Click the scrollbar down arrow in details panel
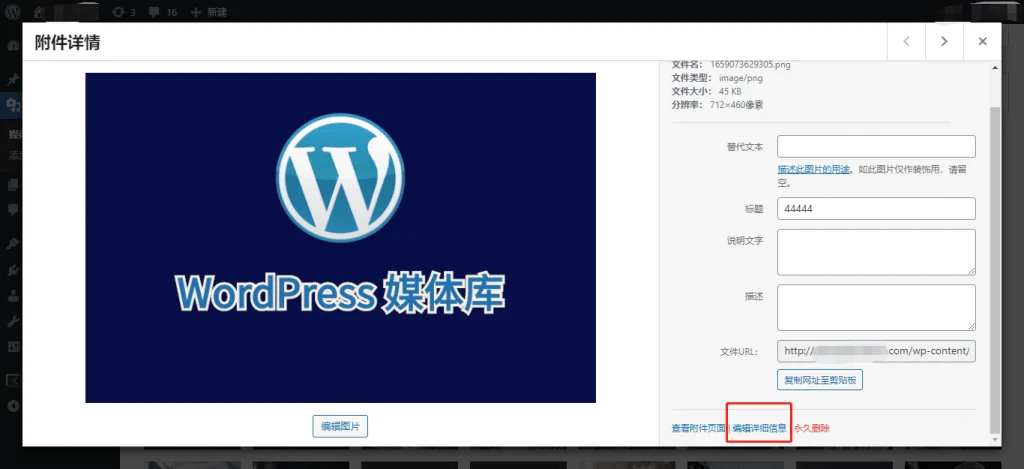This screenshot has width=1024, height=469. pyautogui.click(x=995, y=441)
